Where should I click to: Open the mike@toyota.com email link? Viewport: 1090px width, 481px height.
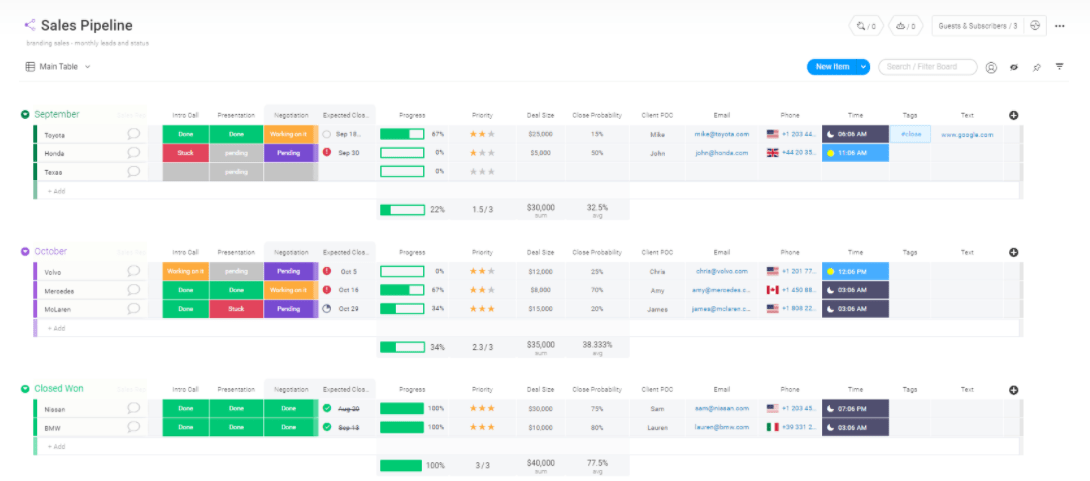pyautogui.click(x=722, y=134)
